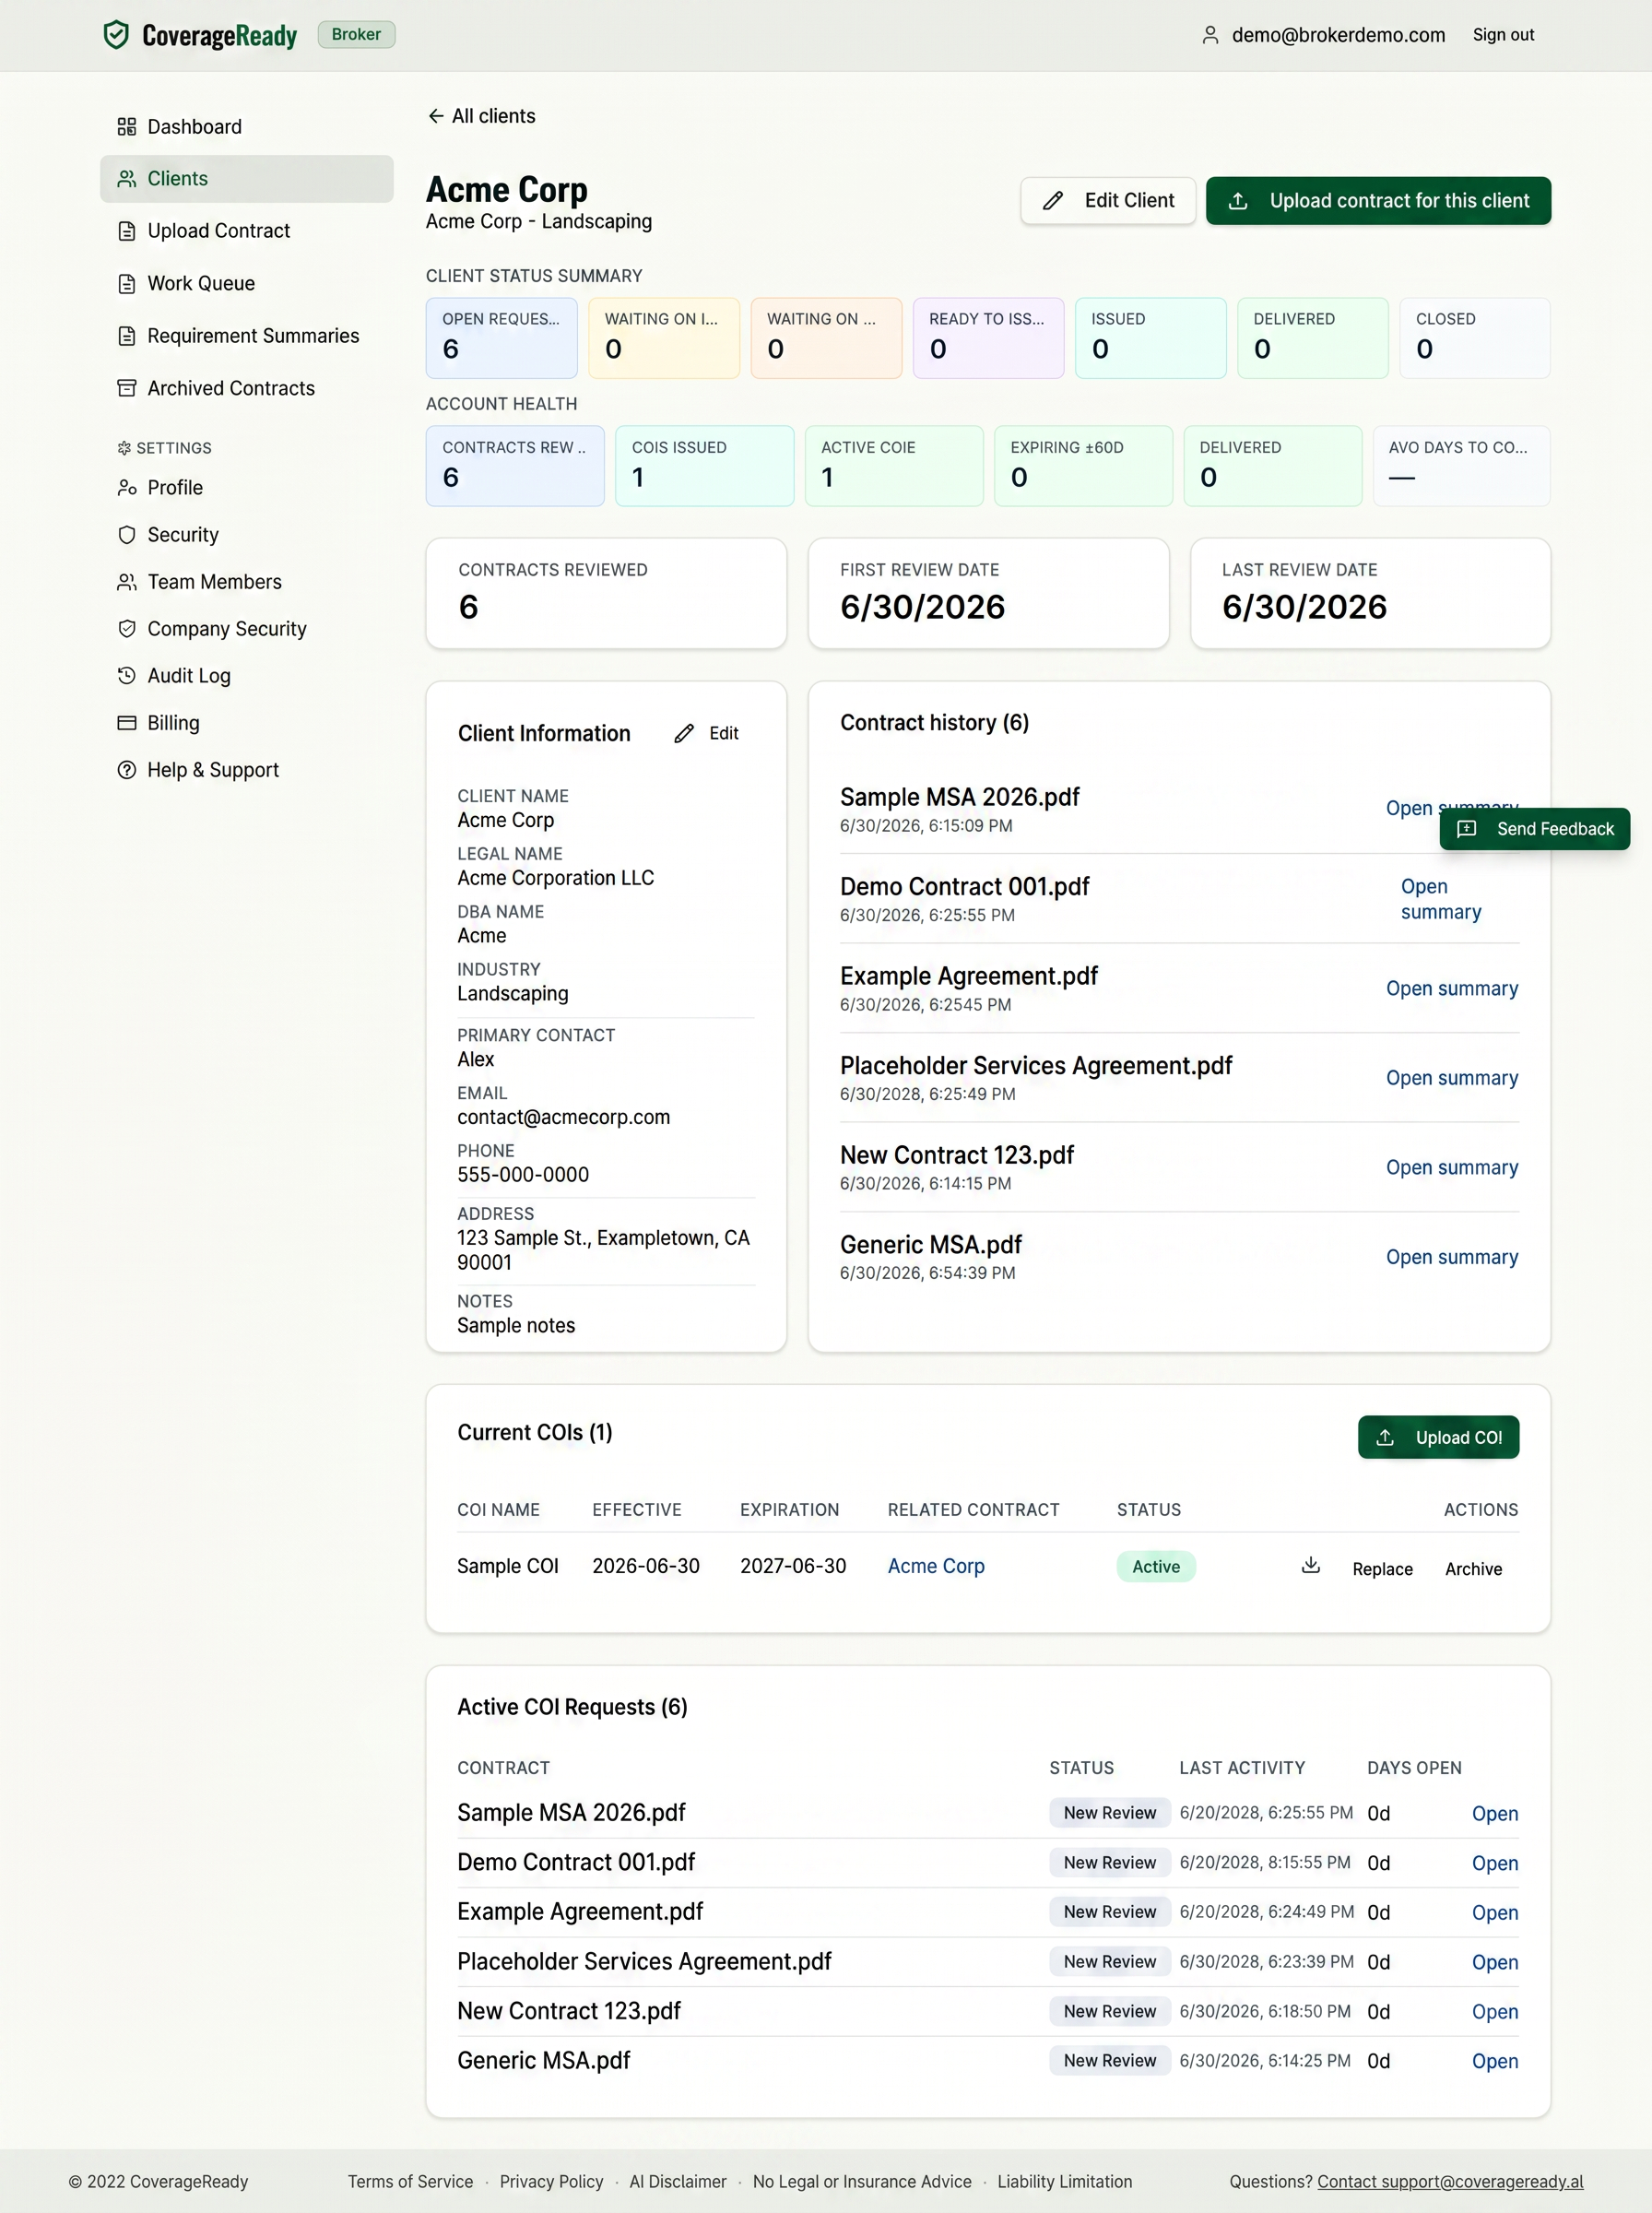Click the Send Feedback button

(x=1534, y=829)
